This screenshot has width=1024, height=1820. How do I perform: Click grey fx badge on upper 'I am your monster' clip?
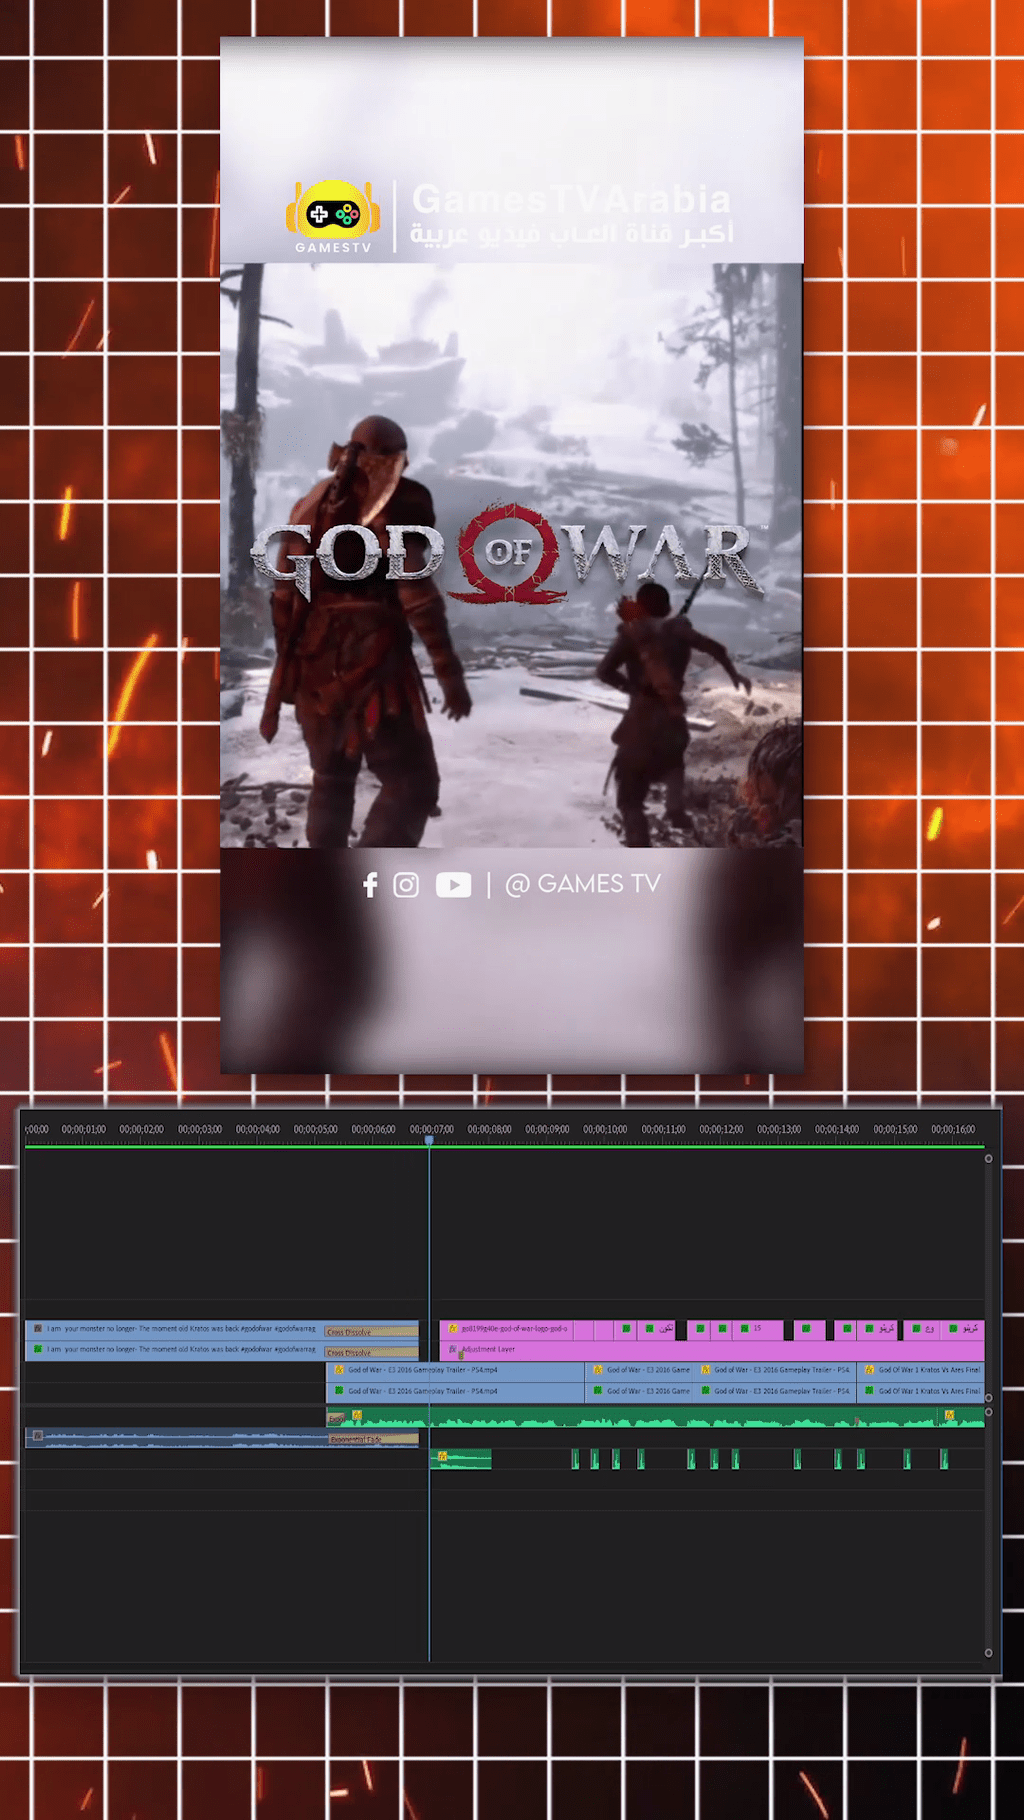38,1329
